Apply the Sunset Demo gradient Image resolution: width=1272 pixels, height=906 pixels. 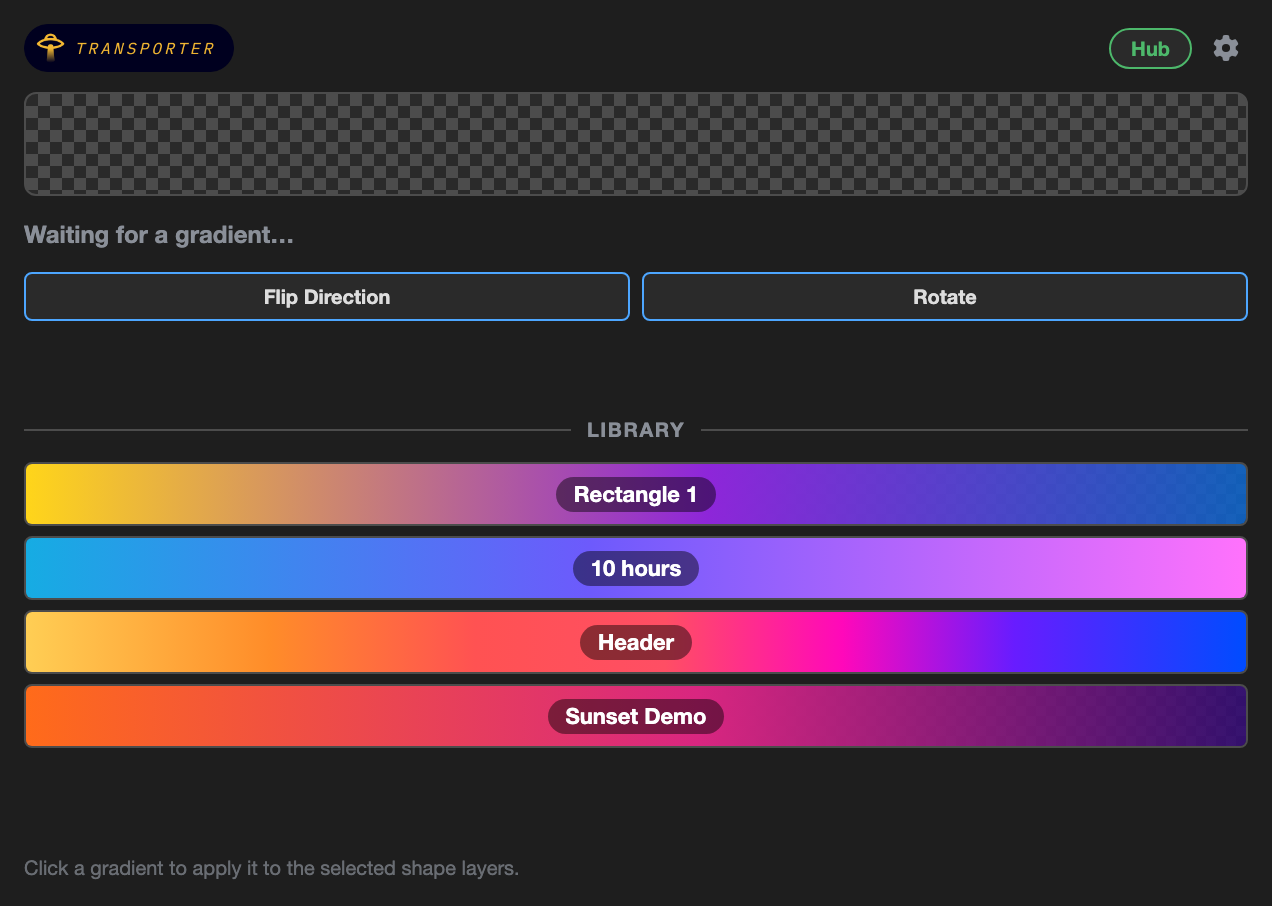coord(636,716)
